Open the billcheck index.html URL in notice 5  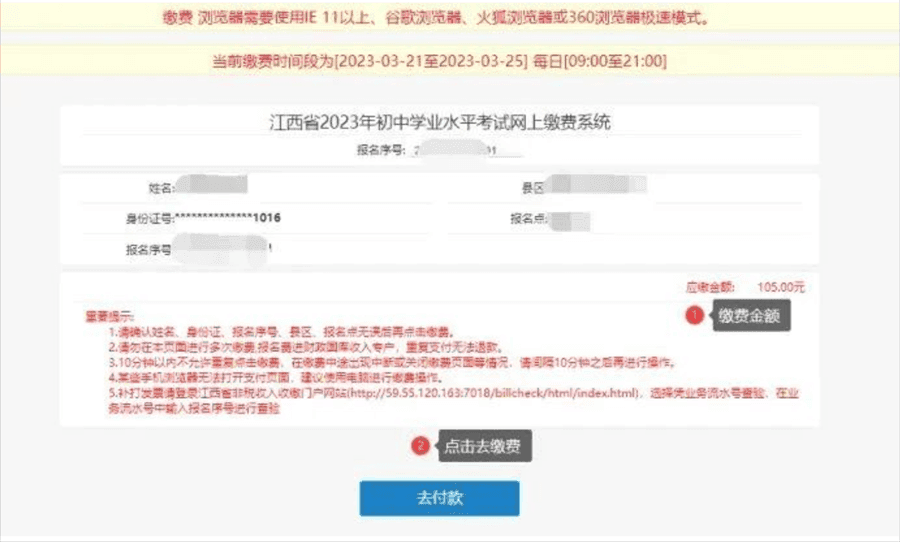coord(494,393)
